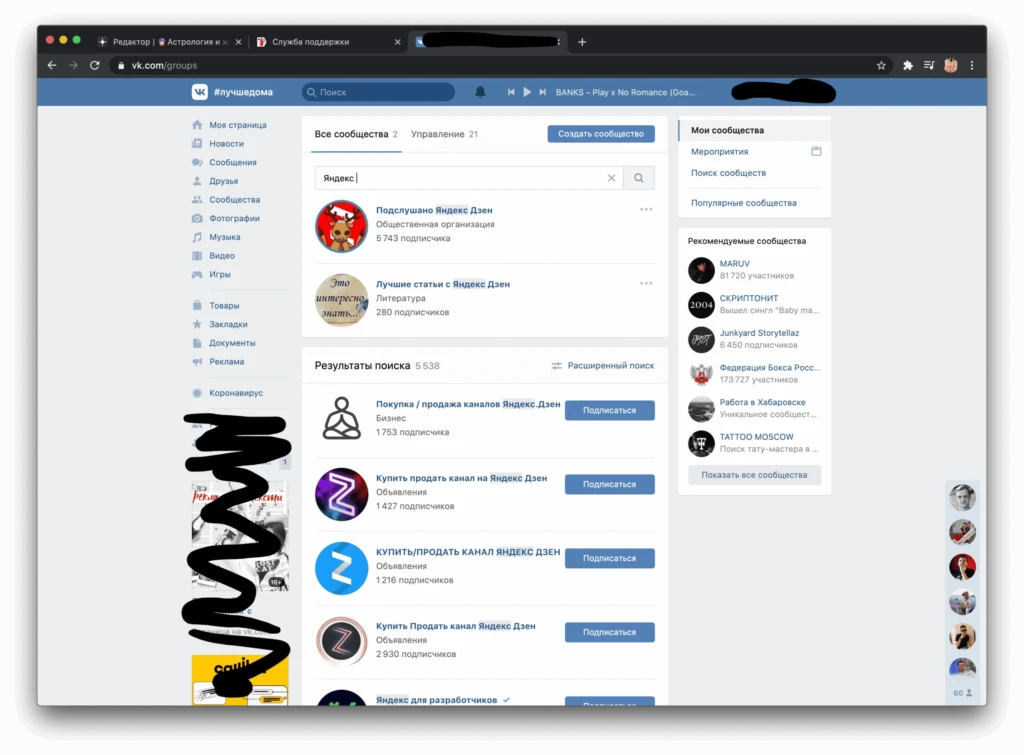
Task: Subscribe to КУПИТЬ/ПРОДАТЬ КАНАЛ ЯНДЕКС ДЗЕН
Action: 609,558
